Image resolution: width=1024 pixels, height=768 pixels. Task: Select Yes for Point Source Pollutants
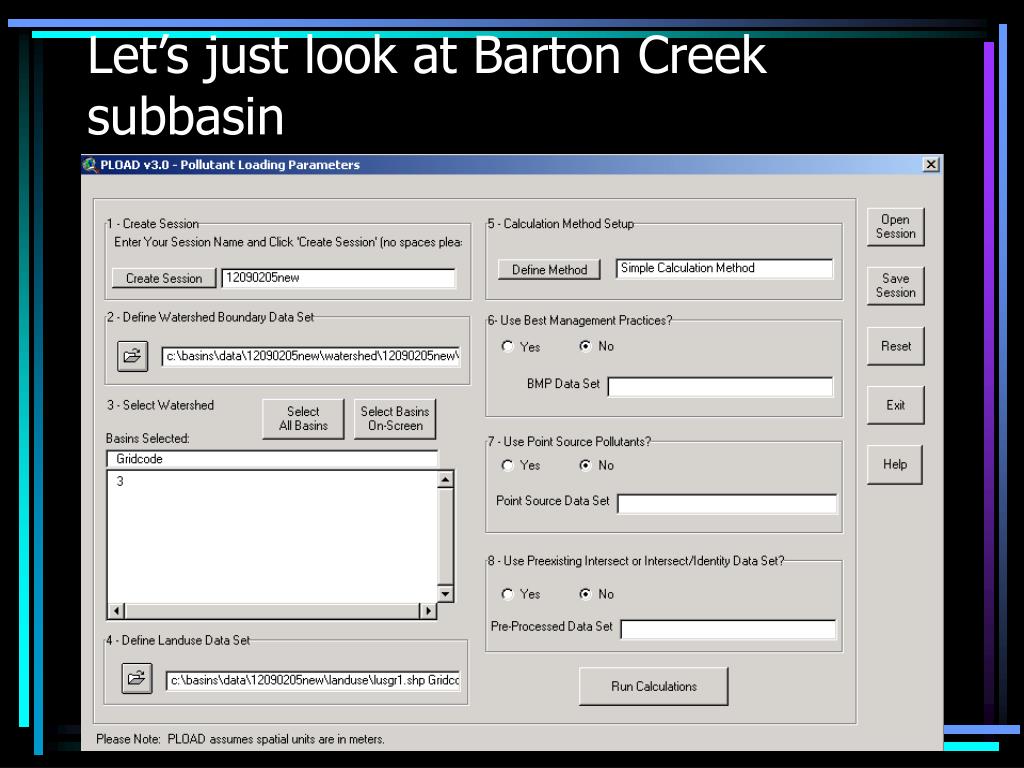click(x=507, y=465)
